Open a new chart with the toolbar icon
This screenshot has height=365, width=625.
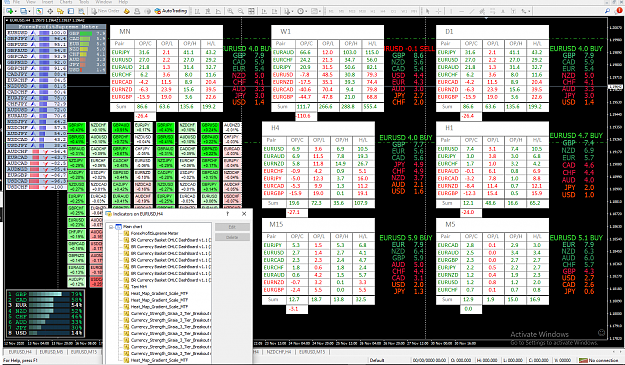click(9, 11)
